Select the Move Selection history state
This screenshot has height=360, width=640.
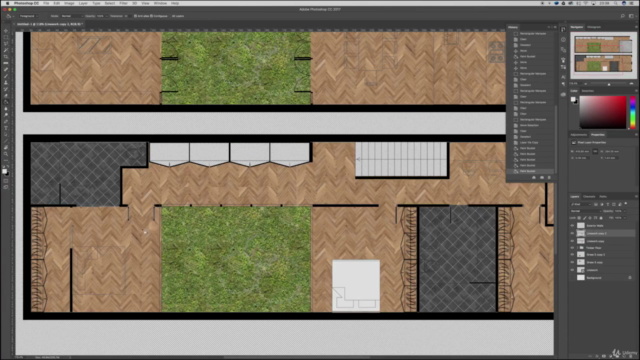529,125
